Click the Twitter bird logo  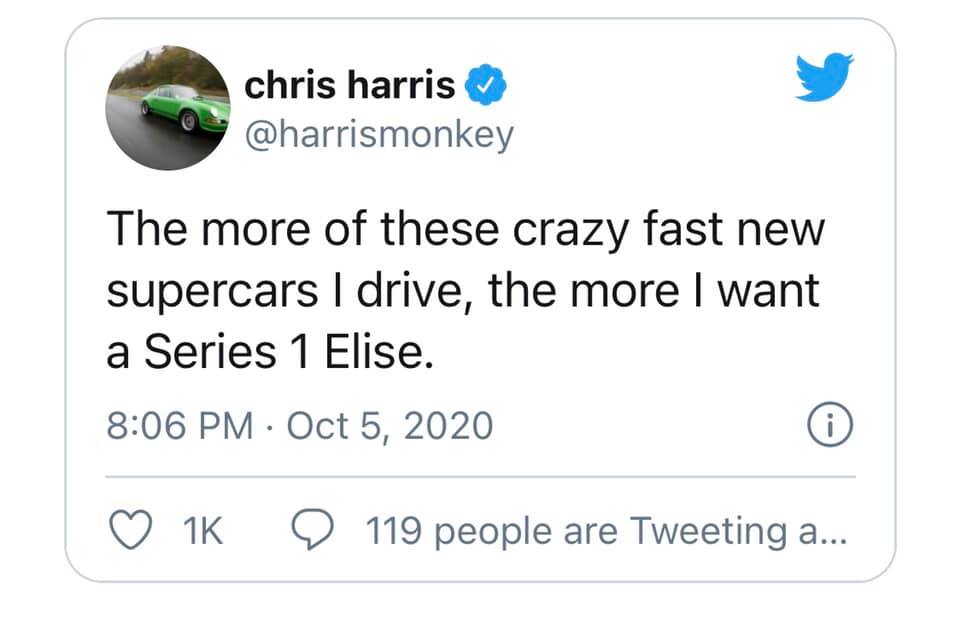(x=825, y=77)
